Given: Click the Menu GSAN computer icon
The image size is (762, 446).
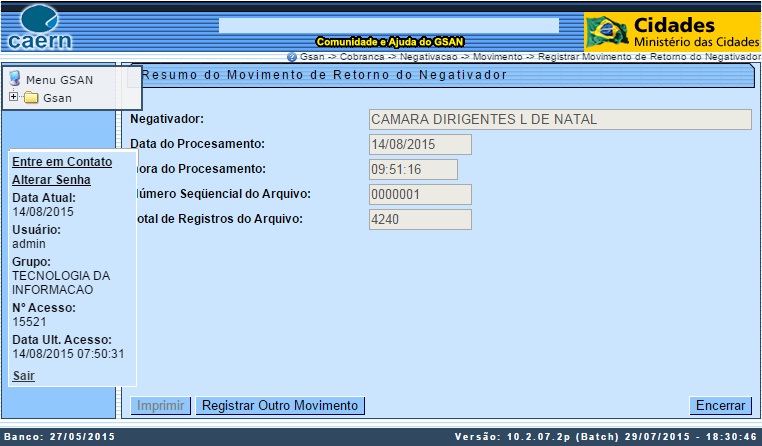Looking at the screenshot, I should pyautogui.click(x=15, y=79).
